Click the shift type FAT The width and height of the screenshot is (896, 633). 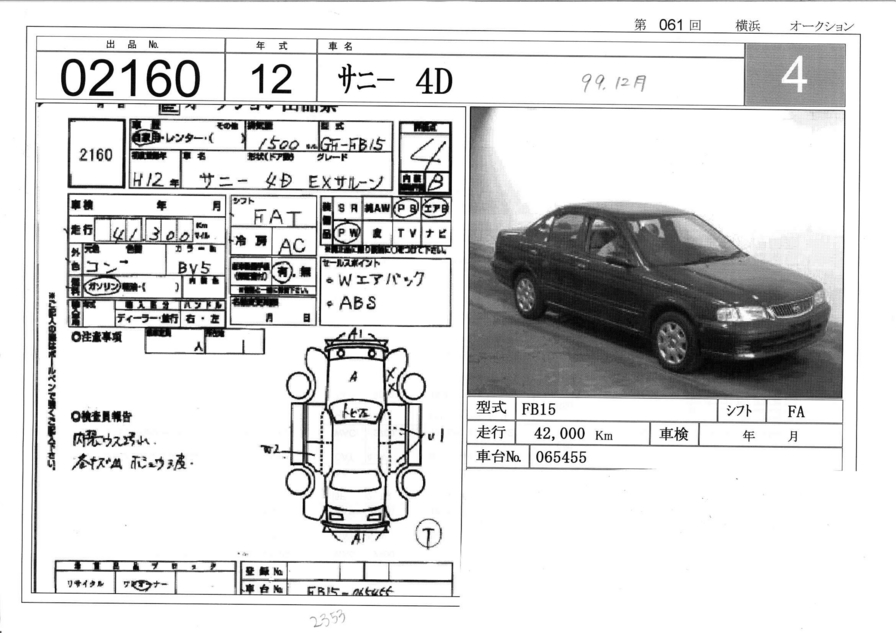277,218
